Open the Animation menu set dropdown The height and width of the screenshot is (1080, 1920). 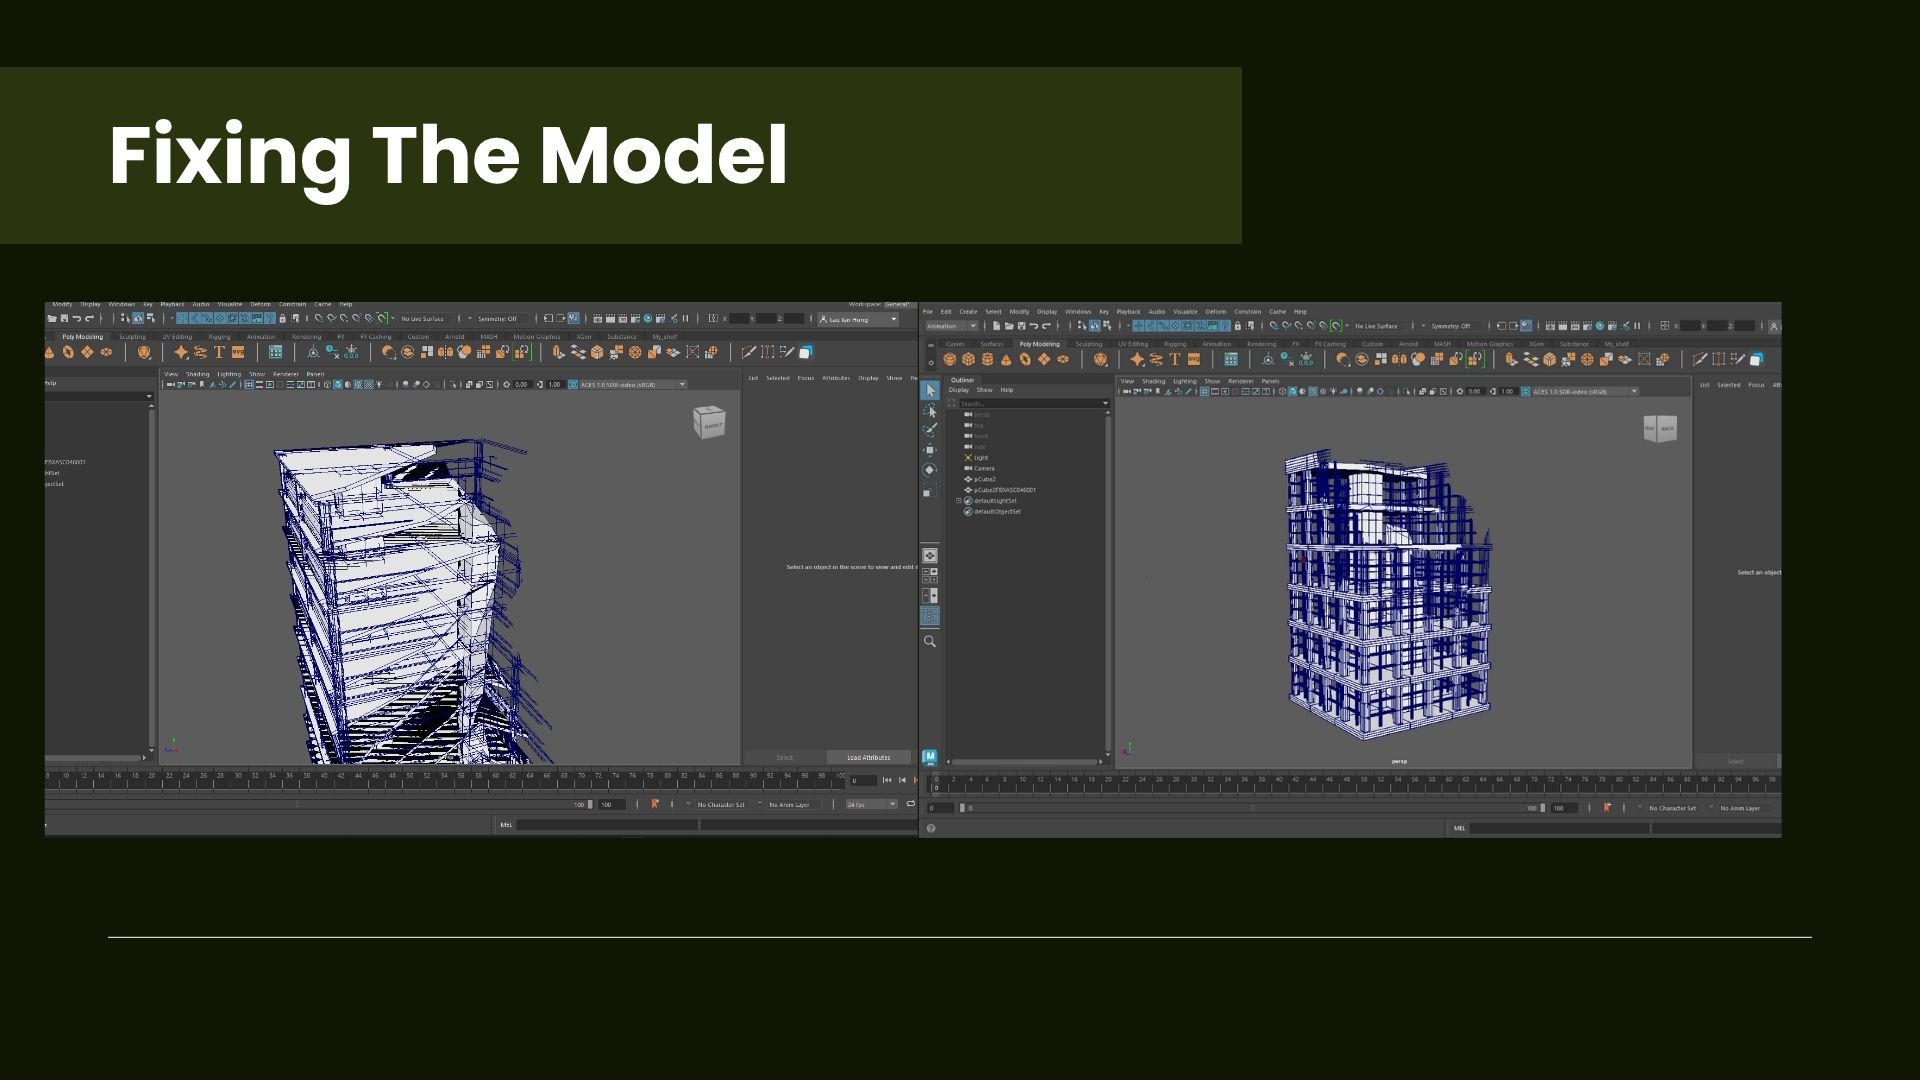(952, 326)
